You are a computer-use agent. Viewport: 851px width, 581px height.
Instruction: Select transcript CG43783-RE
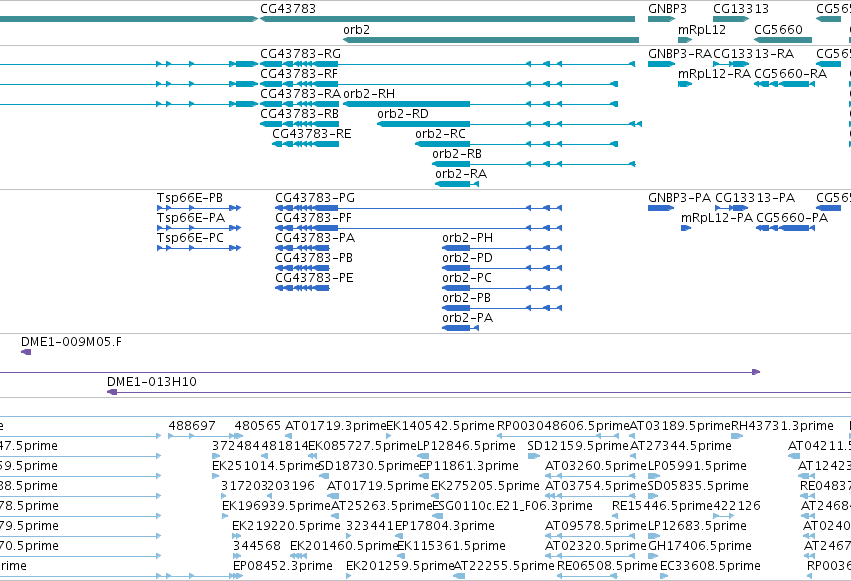click(x=305, y=144)
